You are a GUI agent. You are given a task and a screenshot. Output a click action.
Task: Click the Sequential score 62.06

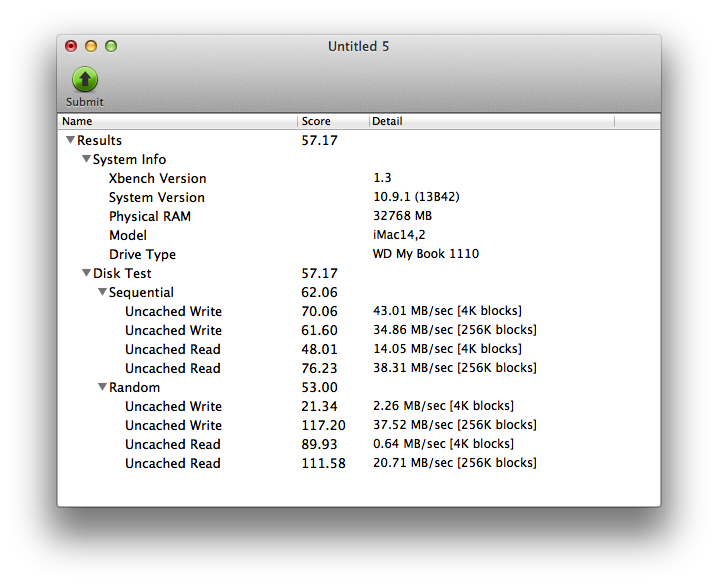319,292
